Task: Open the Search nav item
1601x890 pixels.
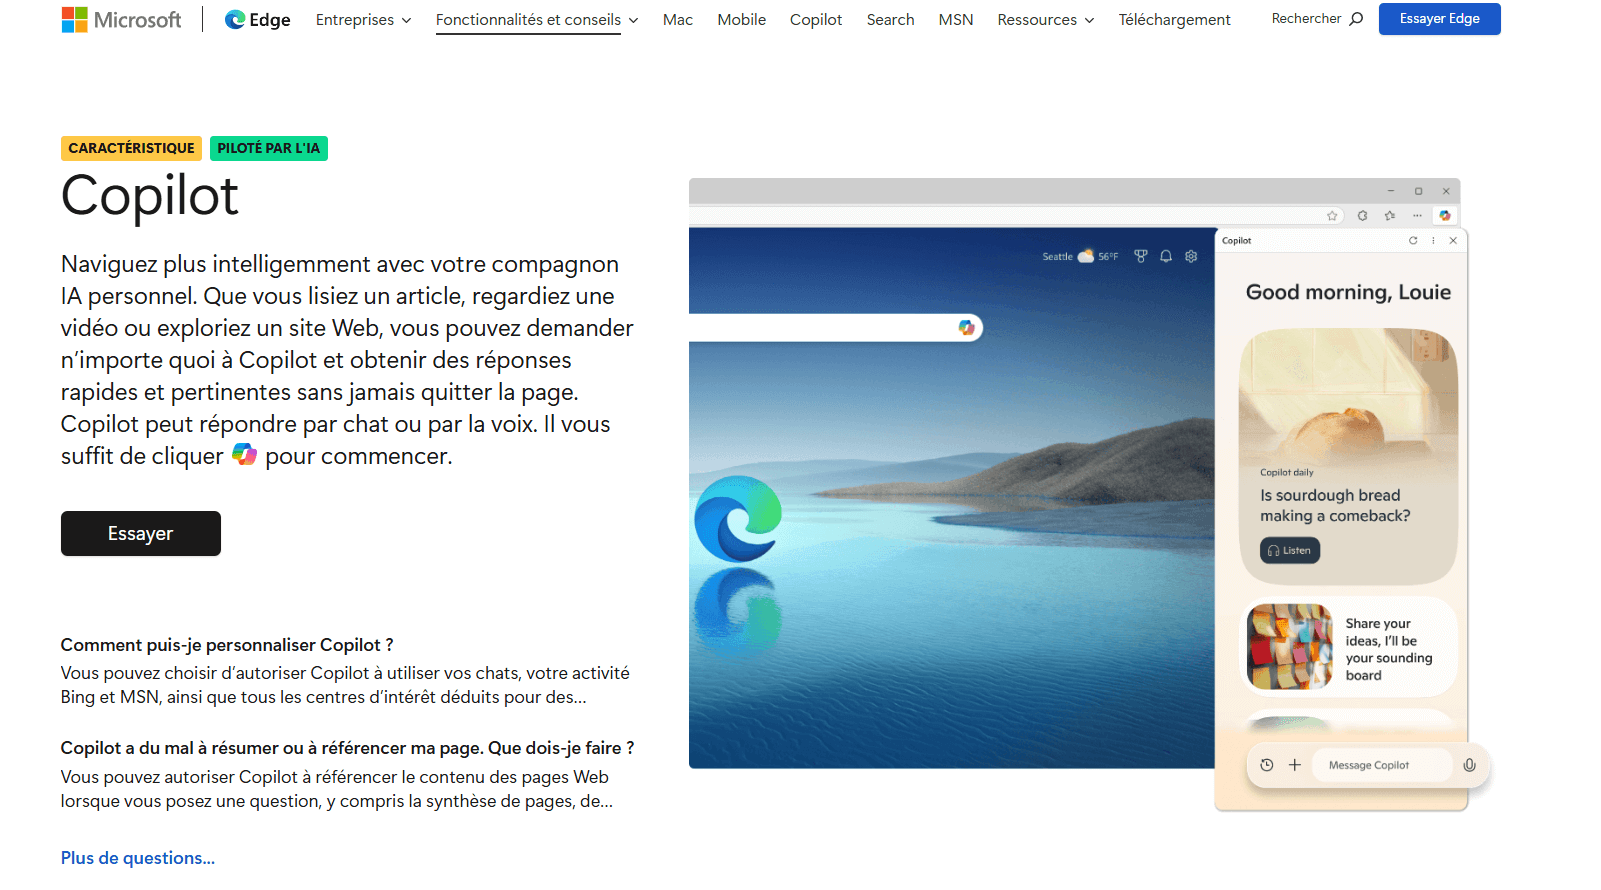Action: (x=891, y=20)
